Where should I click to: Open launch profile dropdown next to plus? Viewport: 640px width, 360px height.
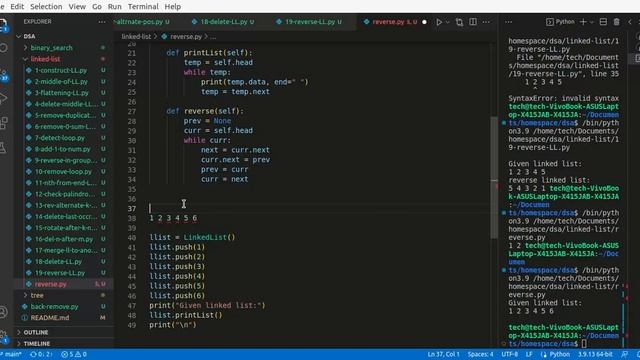(591, 22)
